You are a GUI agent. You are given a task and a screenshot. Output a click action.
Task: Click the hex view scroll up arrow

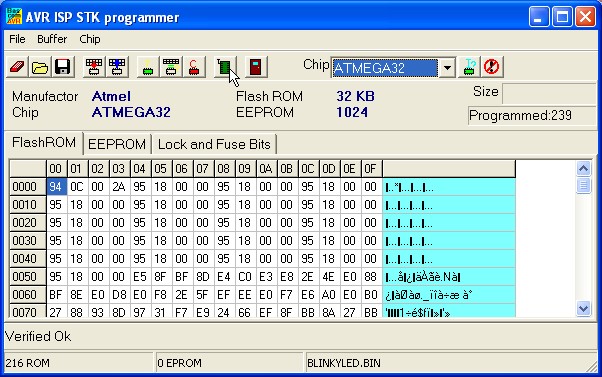click(583, 169)
